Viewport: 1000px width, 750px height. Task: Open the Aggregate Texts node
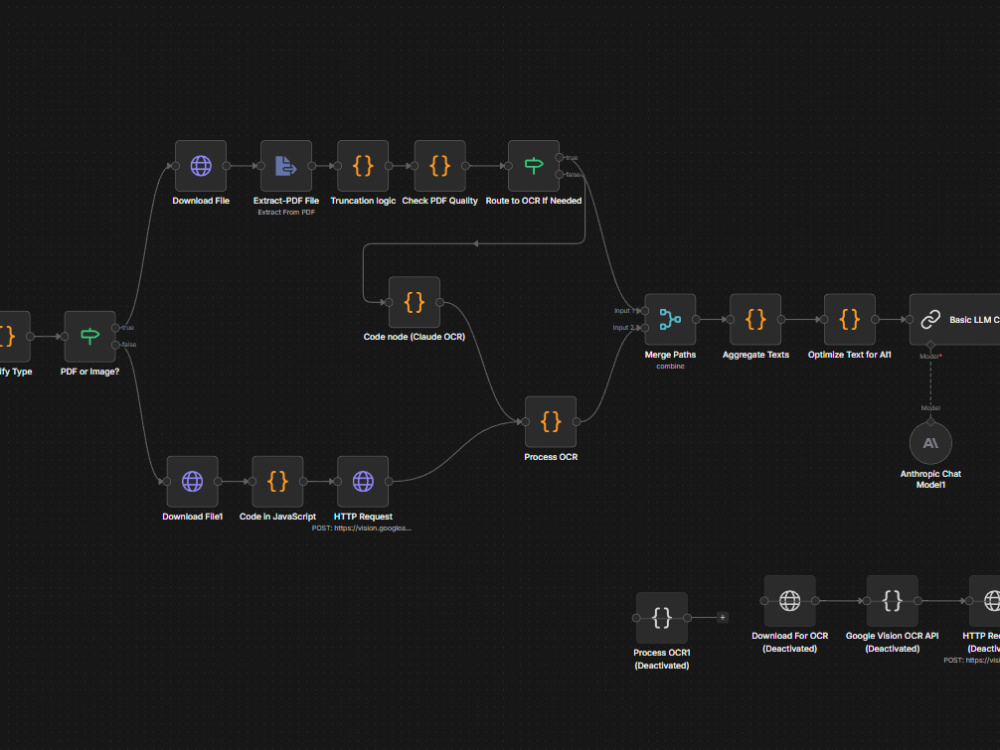(x=756, y=320)
